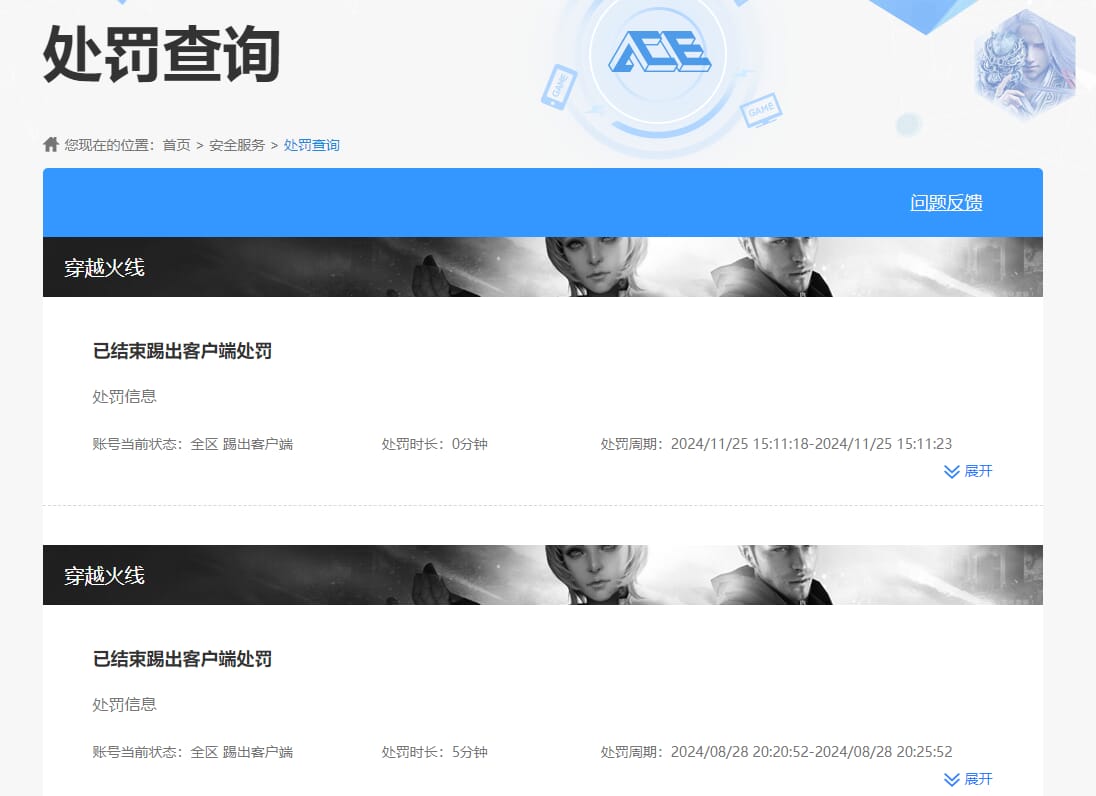Click the second 穿越火线 banner title

104,576
